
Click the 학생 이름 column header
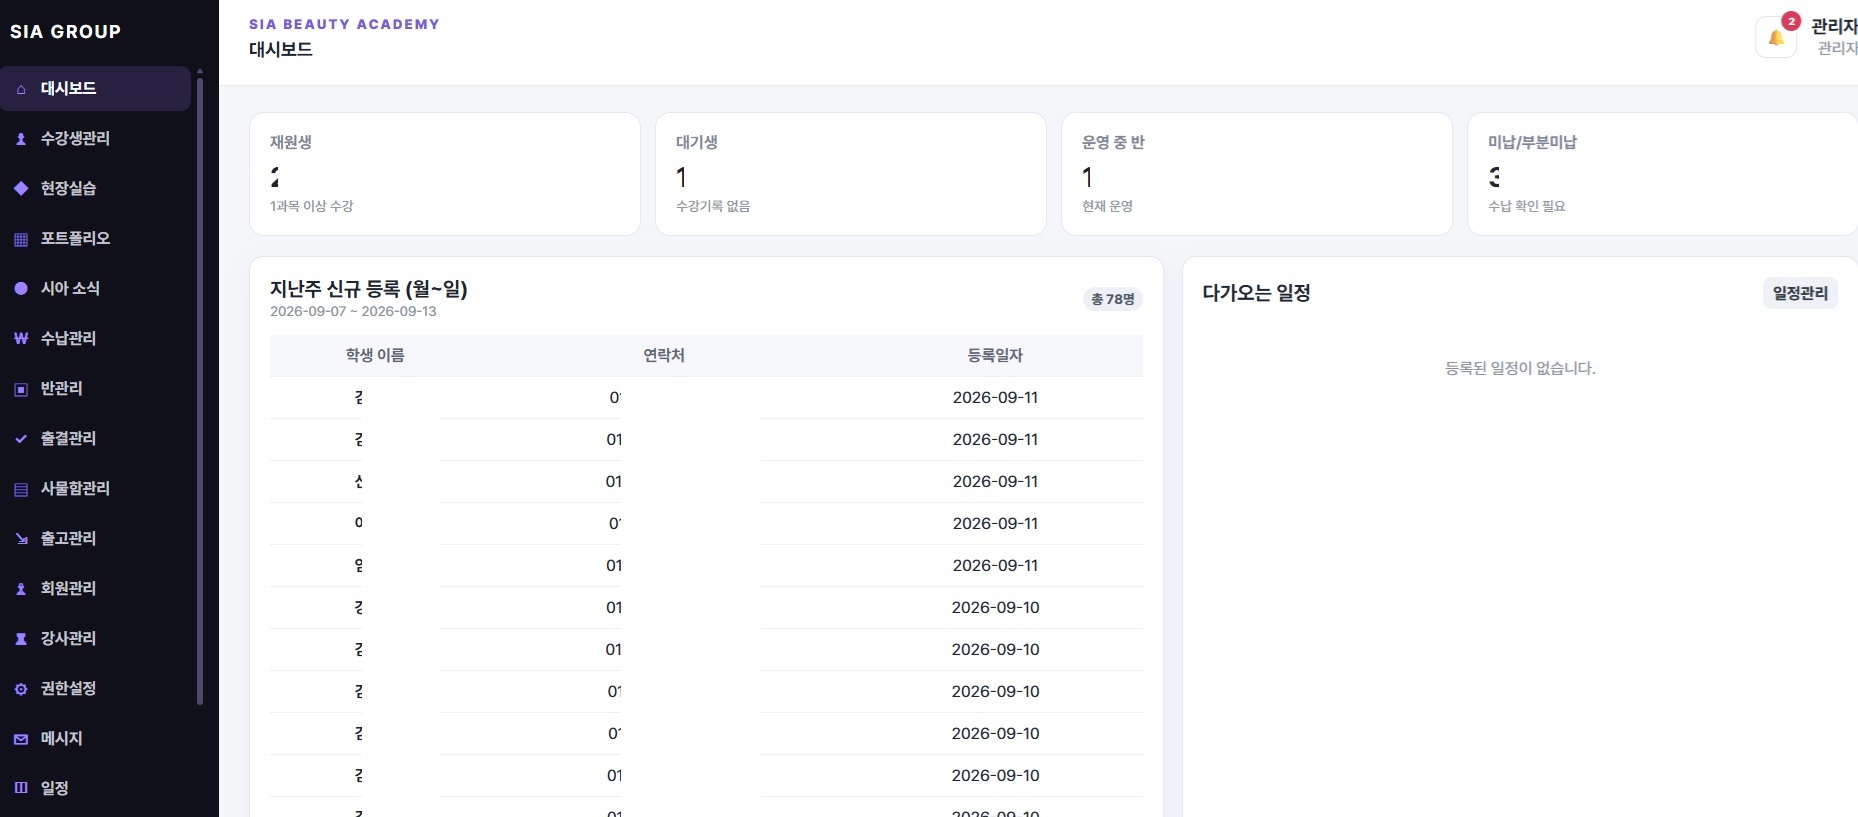(375, 355)
